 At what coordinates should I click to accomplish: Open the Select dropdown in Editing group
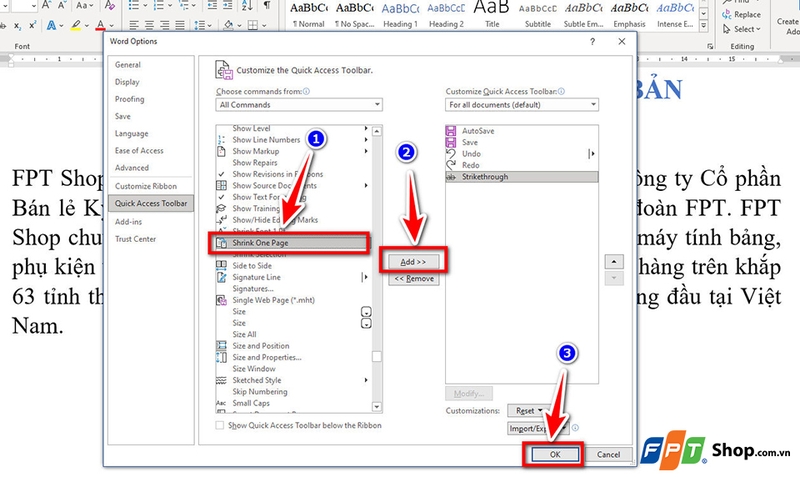click(x=741, y=29)
